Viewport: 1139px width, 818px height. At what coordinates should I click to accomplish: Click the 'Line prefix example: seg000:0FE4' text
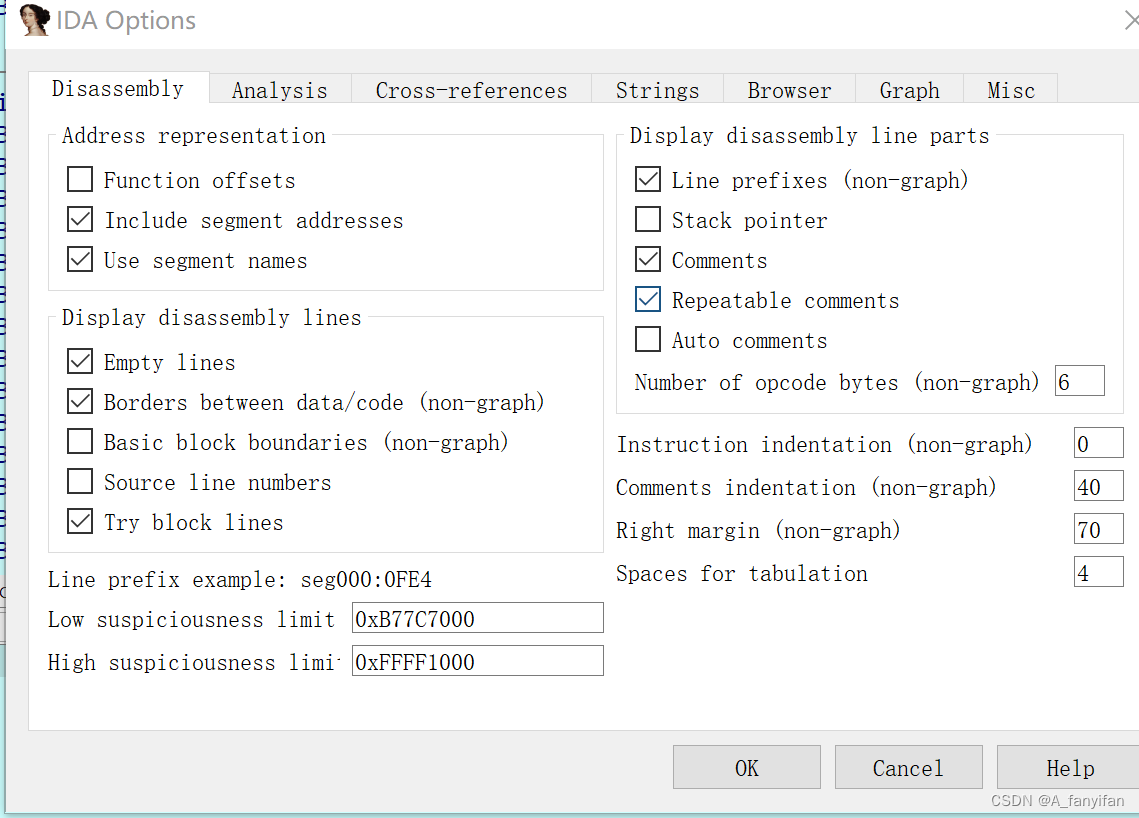pyautogui.click(x=240, y=580)
